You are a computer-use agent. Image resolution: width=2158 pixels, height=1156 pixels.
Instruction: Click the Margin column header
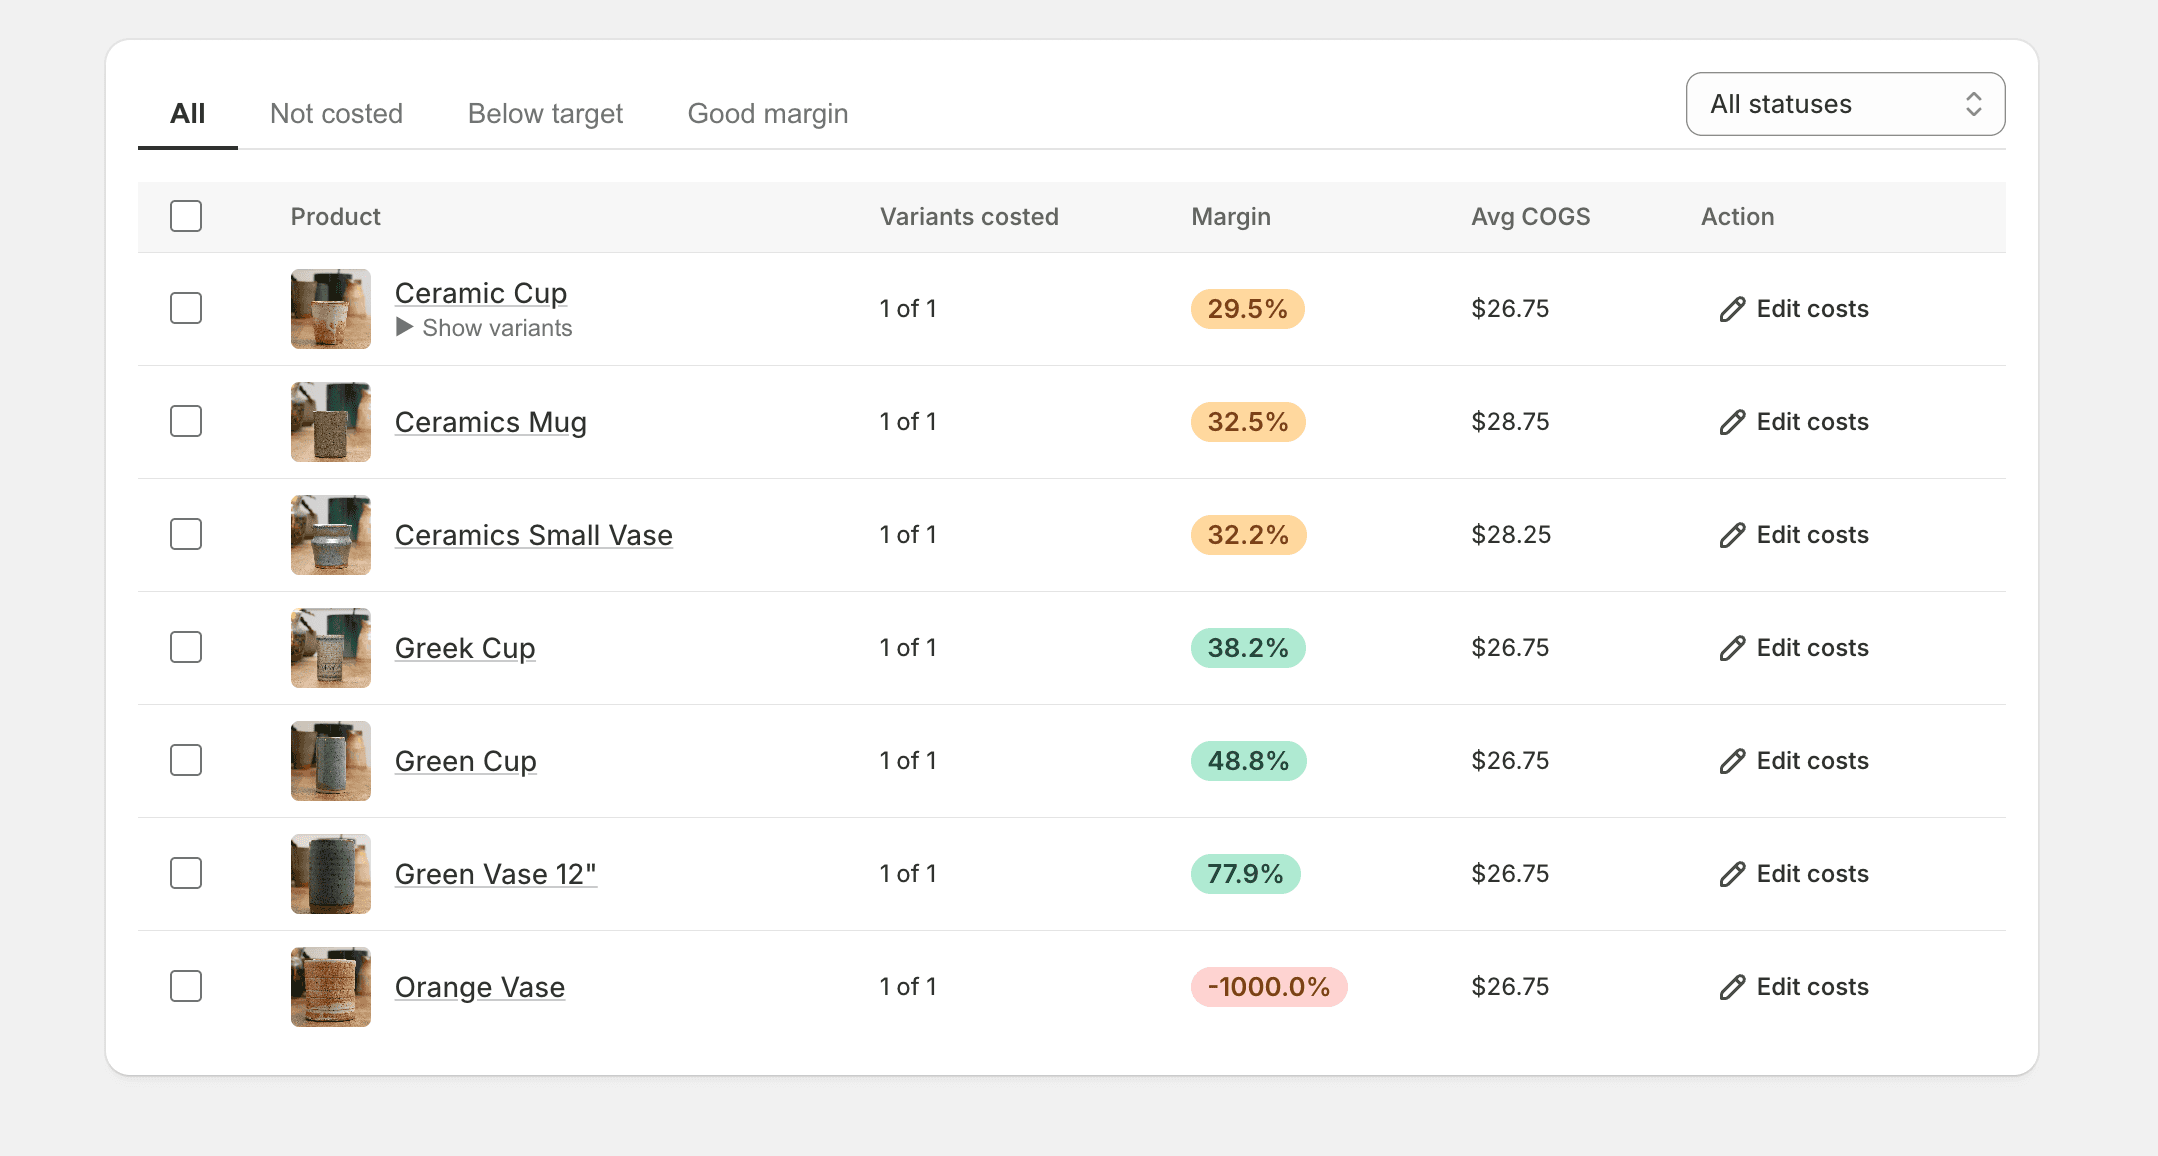coord(1231,217)
